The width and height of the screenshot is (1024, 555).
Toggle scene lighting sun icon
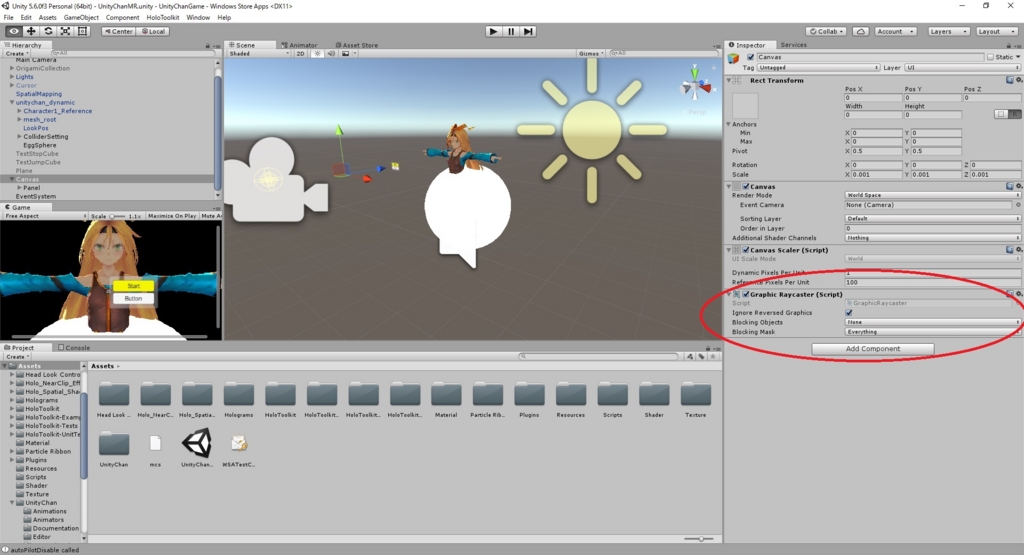point(317,54)
